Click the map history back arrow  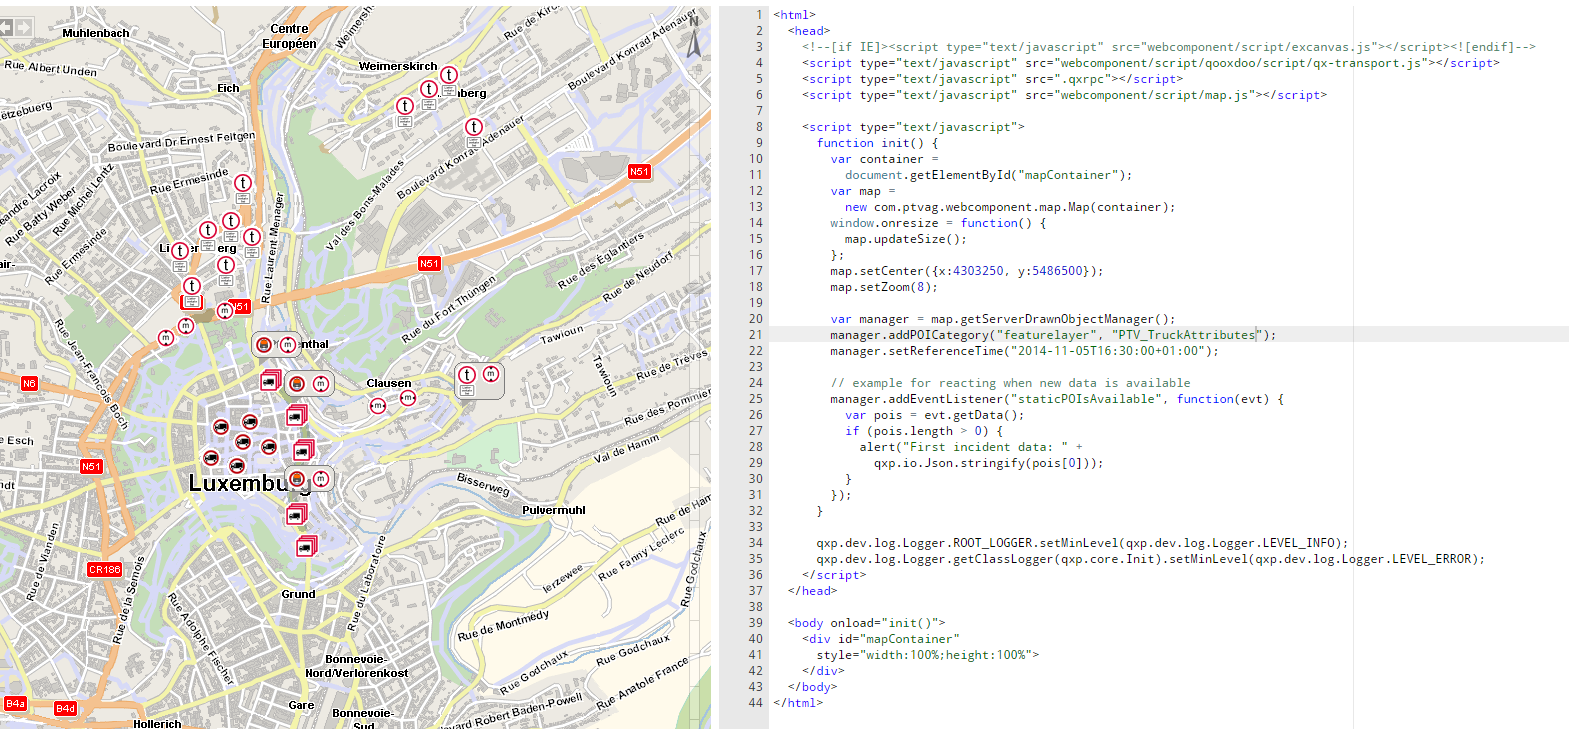(x=5, y=28)
